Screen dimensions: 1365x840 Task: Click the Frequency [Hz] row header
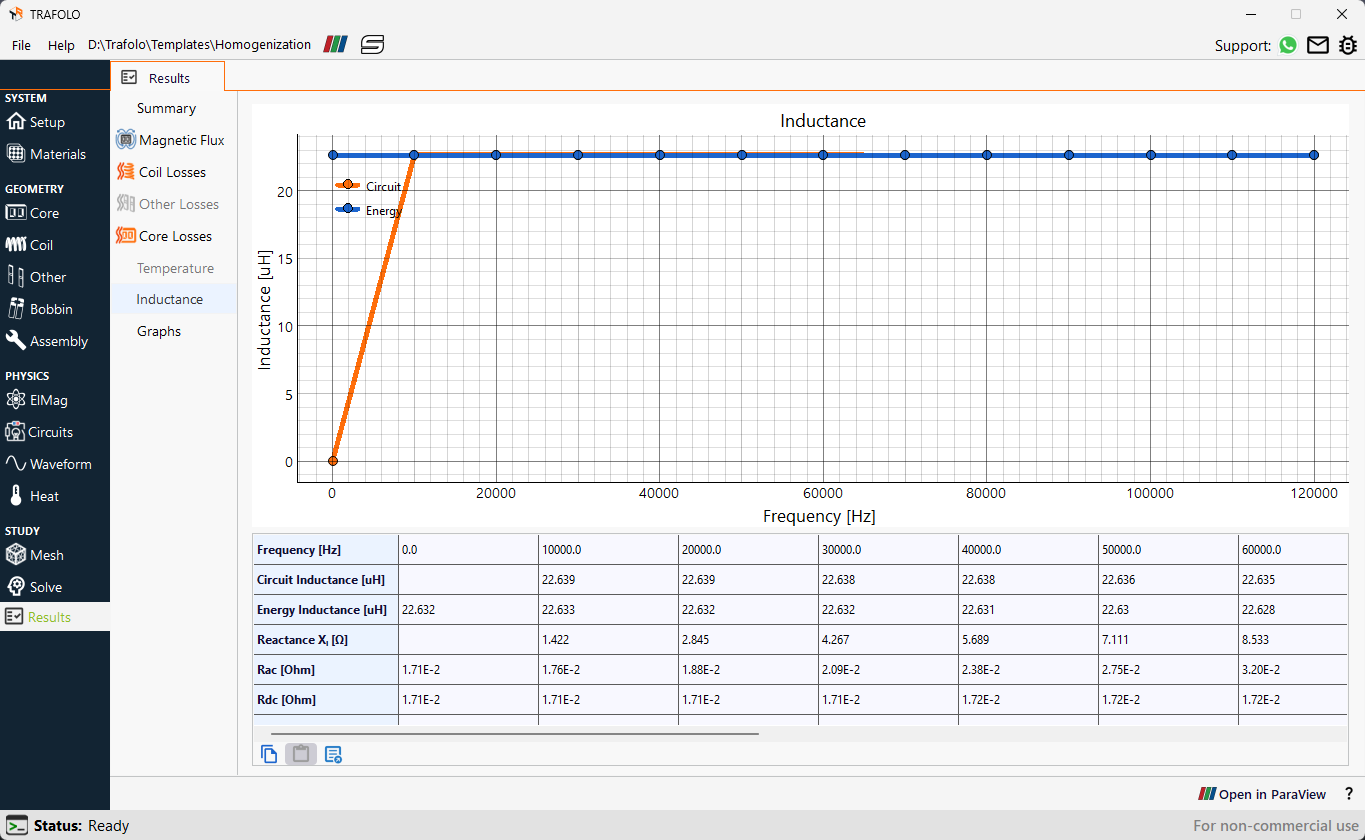point(325,550)
